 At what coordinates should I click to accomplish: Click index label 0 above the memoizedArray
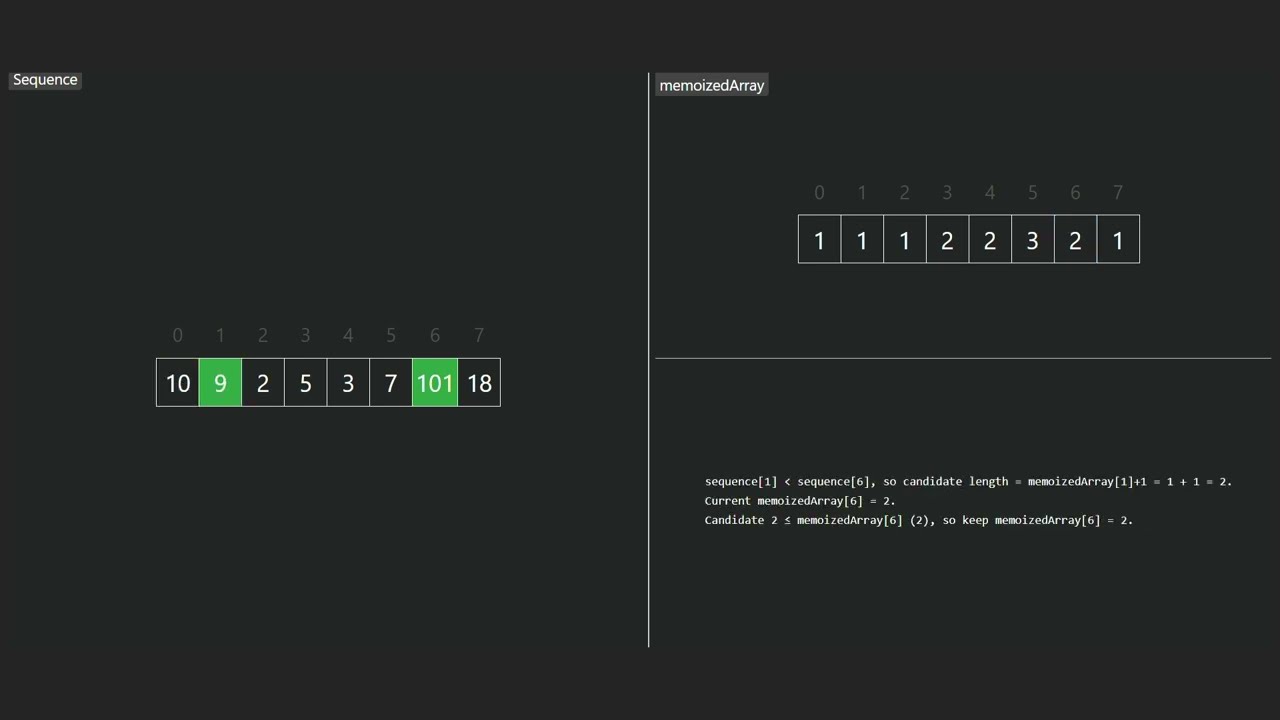click(x=820, y=192)
